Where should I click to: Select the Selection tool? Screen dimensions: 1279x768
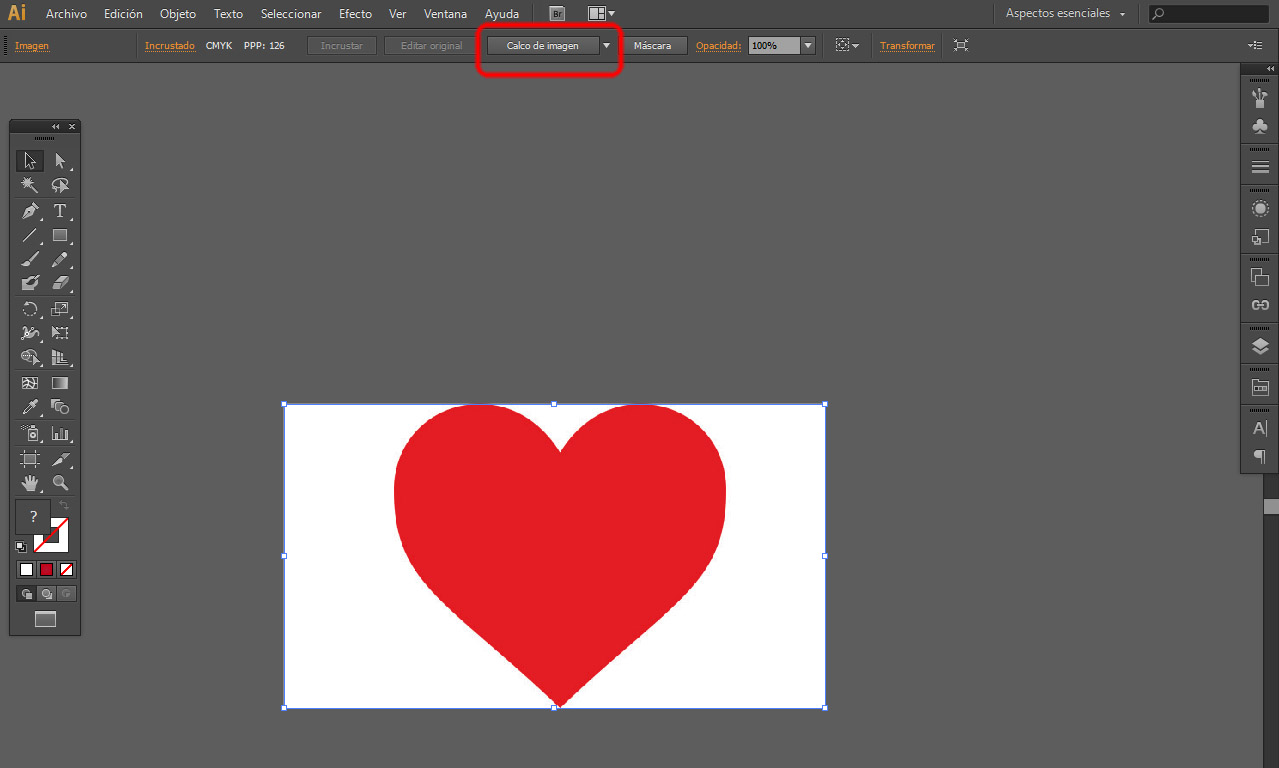29,161
